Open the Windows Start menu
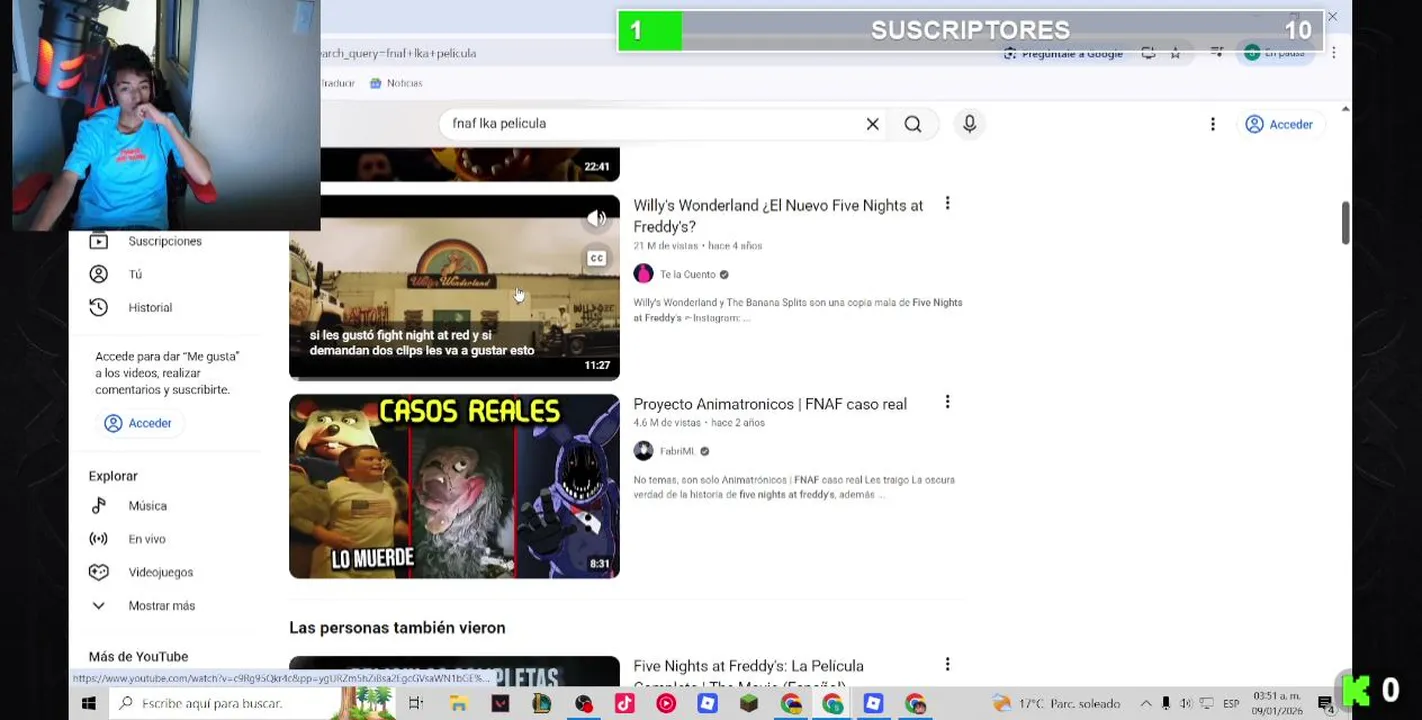This screenshot has width=1422, height=720. (x=88, y=704)
